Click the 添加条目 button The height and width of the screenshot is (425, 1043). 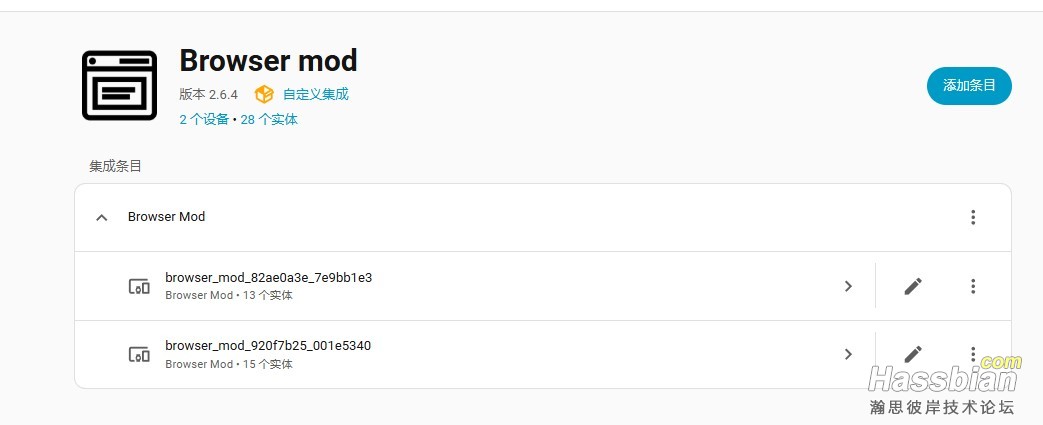click(969, 86)
